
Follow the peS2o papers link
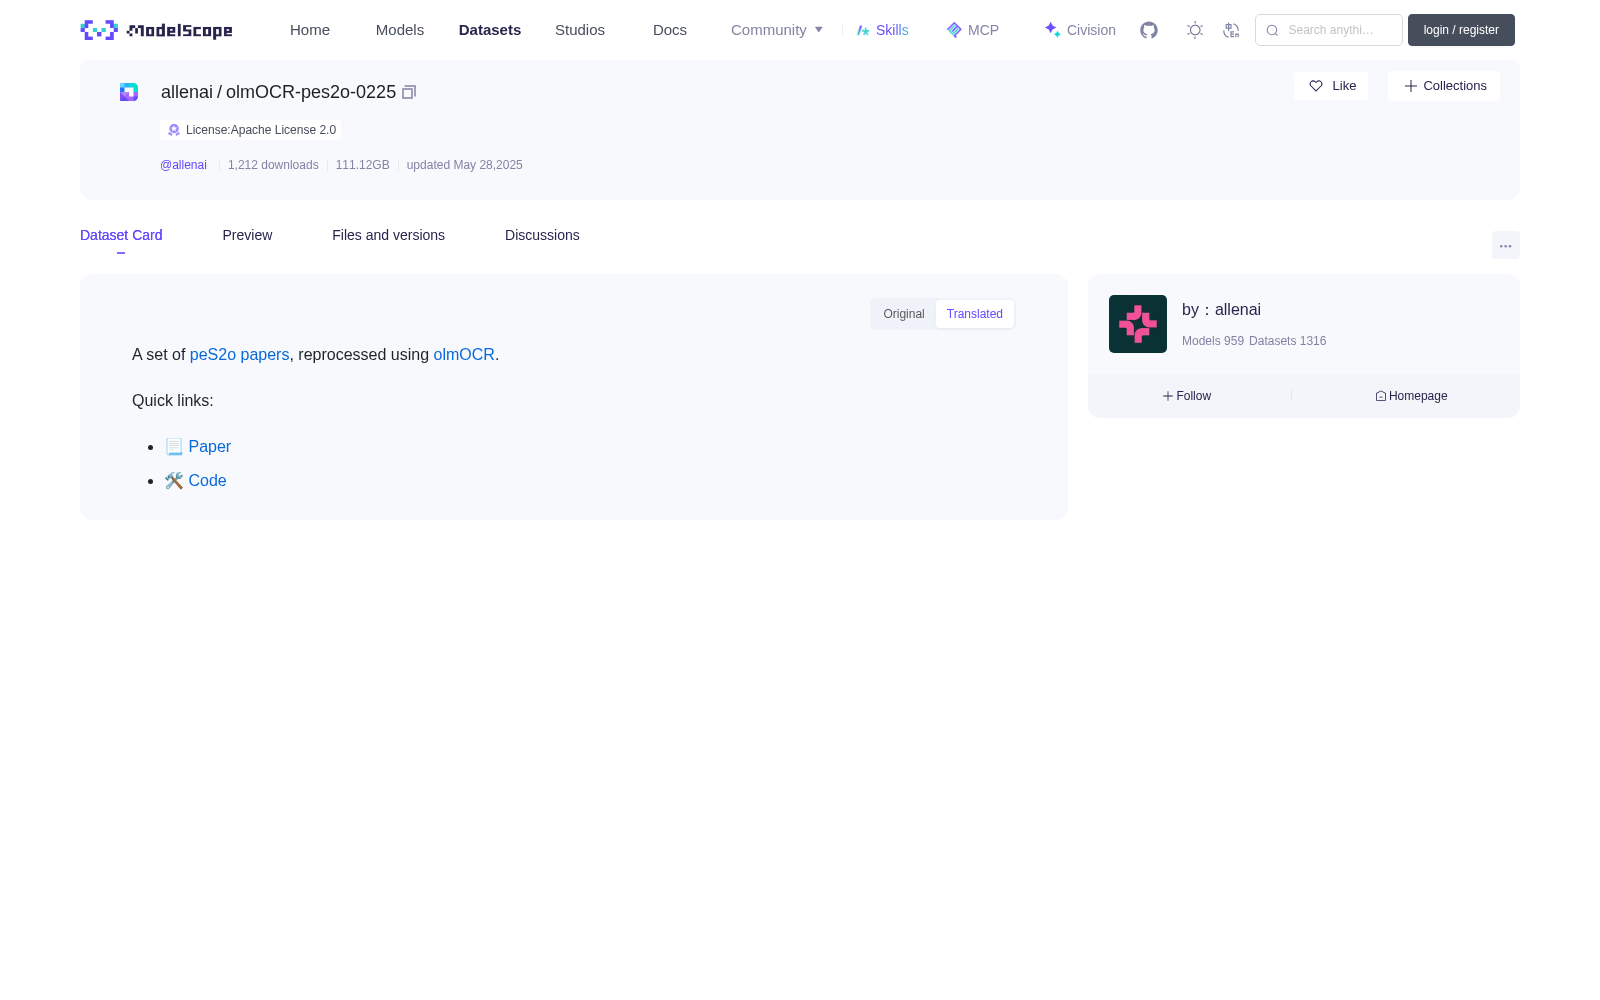239,355
